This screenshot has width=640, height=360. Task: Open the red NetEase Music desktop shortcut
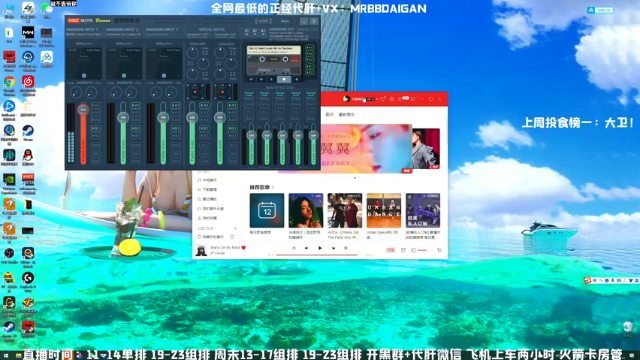click(28, 82)
